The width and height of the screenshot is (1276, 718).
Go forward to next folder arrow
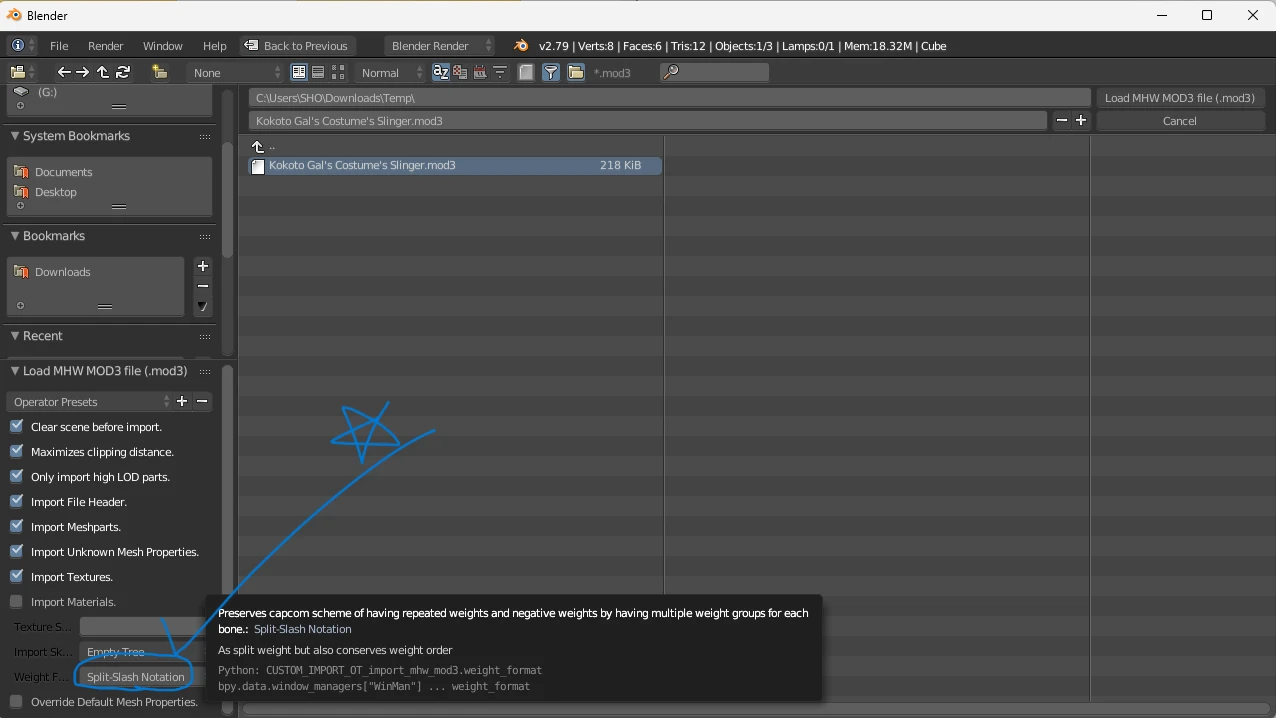83,72
